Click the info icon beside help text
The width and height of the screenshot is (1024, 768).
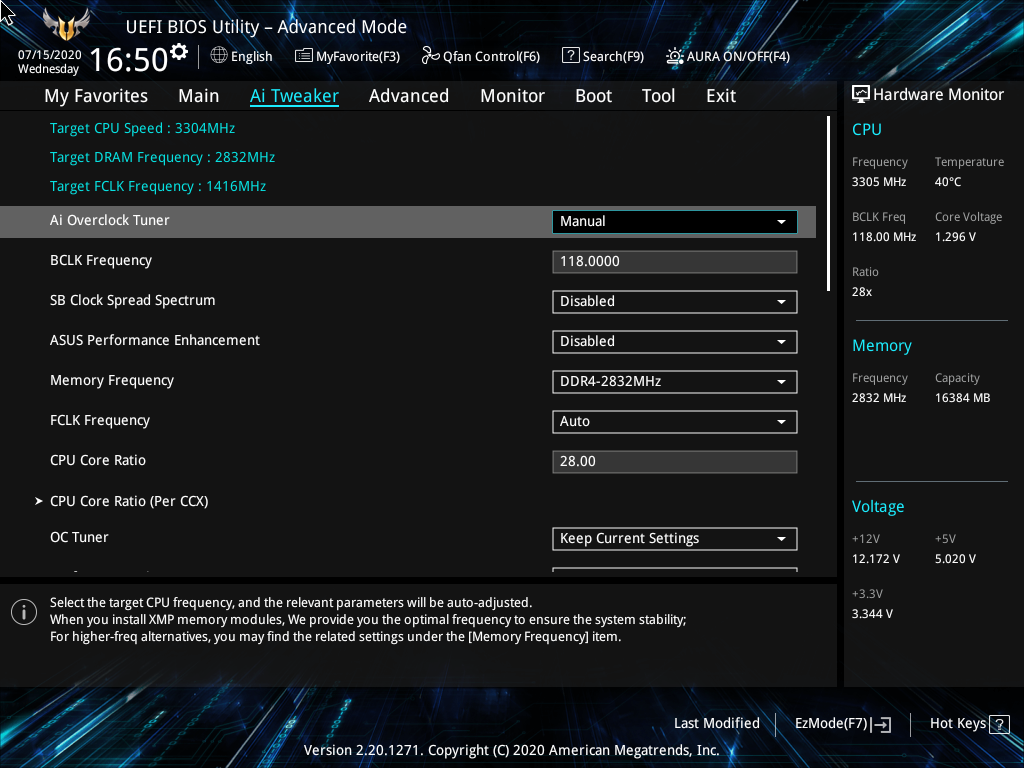click(24, 612)
